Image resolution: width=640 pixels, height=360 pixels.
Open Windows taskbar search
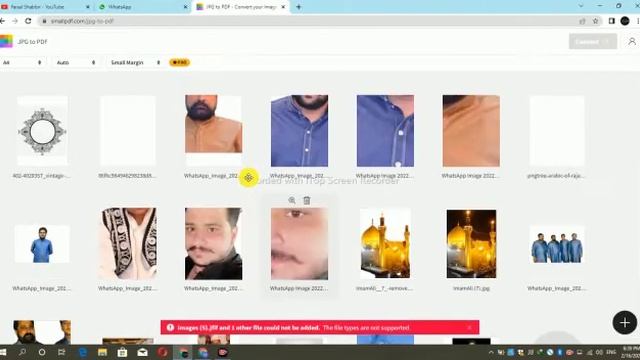coord(22,352)
